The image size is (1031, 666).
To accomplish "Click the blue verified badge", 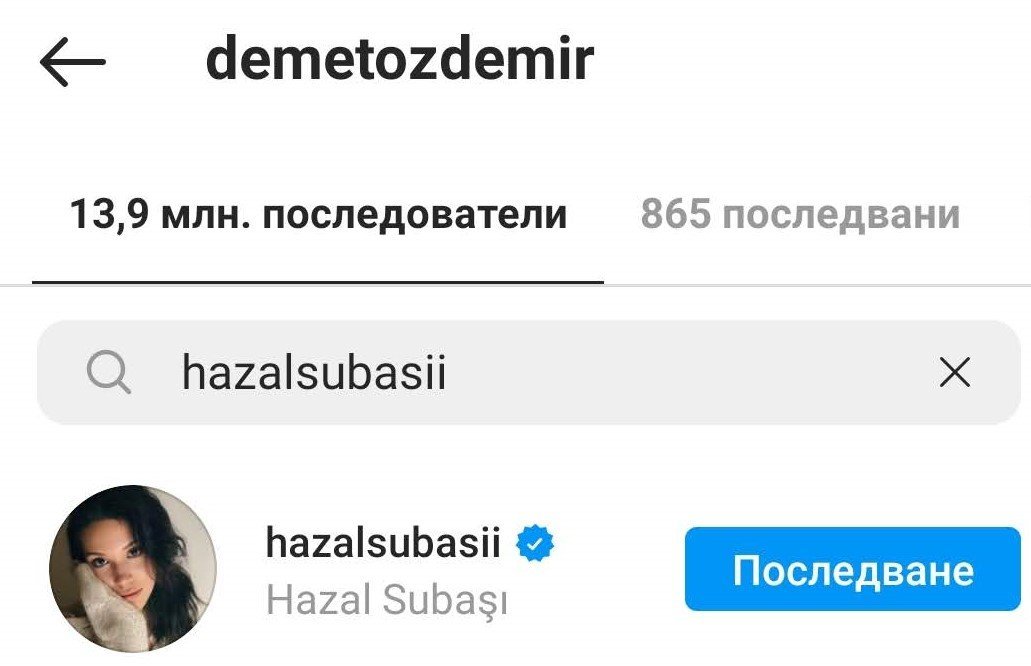I will 535,544.
